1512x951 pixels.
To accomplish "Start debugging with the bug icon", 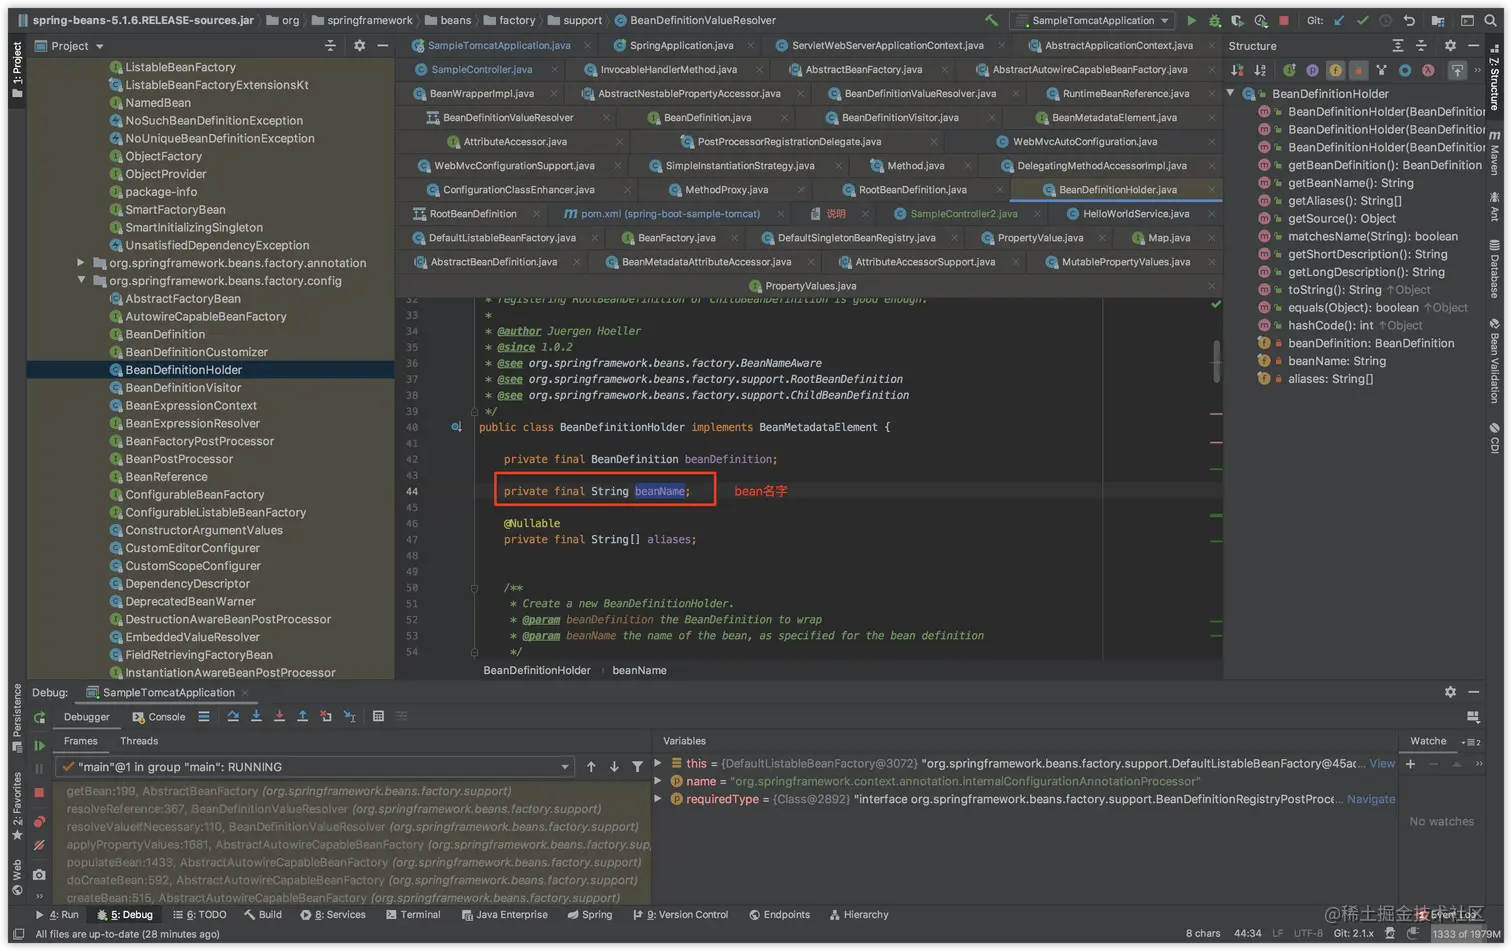I will coord(1215,20).
